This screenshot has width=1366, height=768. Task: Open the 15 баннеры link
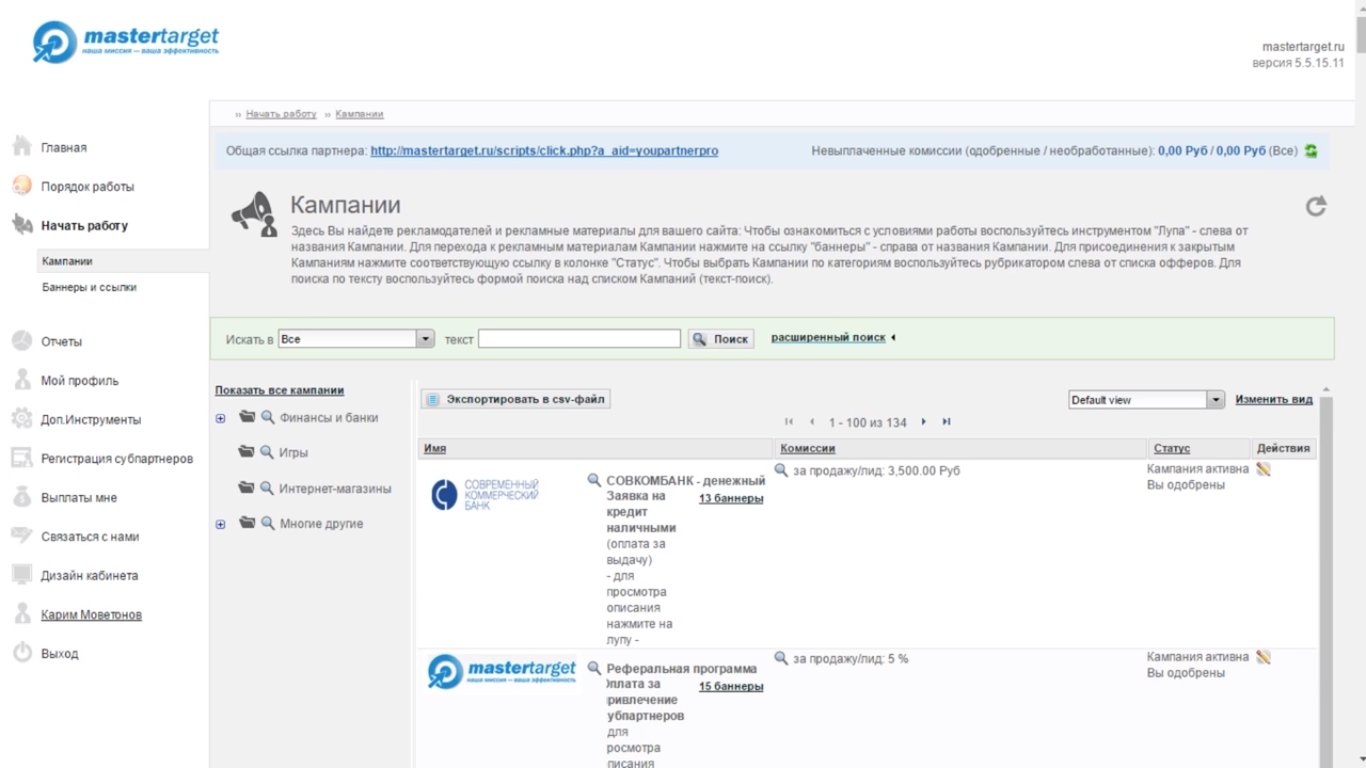pos(731,686)
